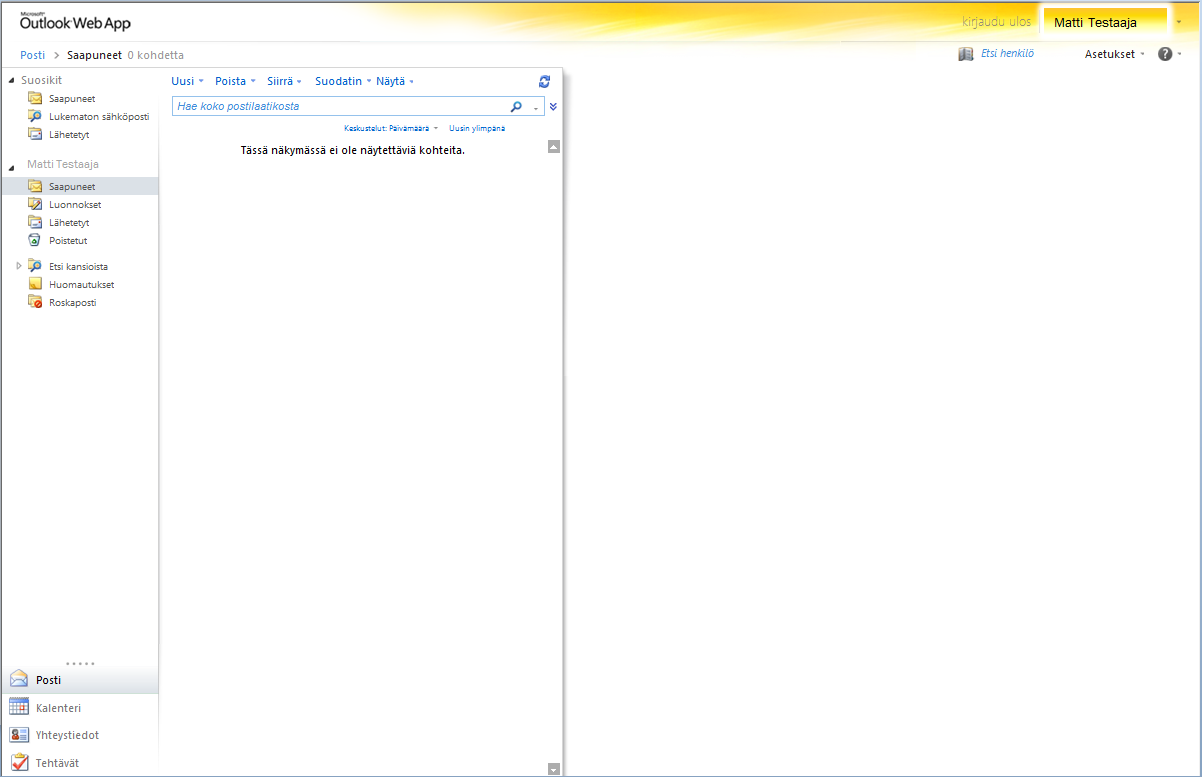This screenshot has height=777, width=1202.
Task: Select Saapuneet folder under Matti Testaaja
Action: click(79, 186)
